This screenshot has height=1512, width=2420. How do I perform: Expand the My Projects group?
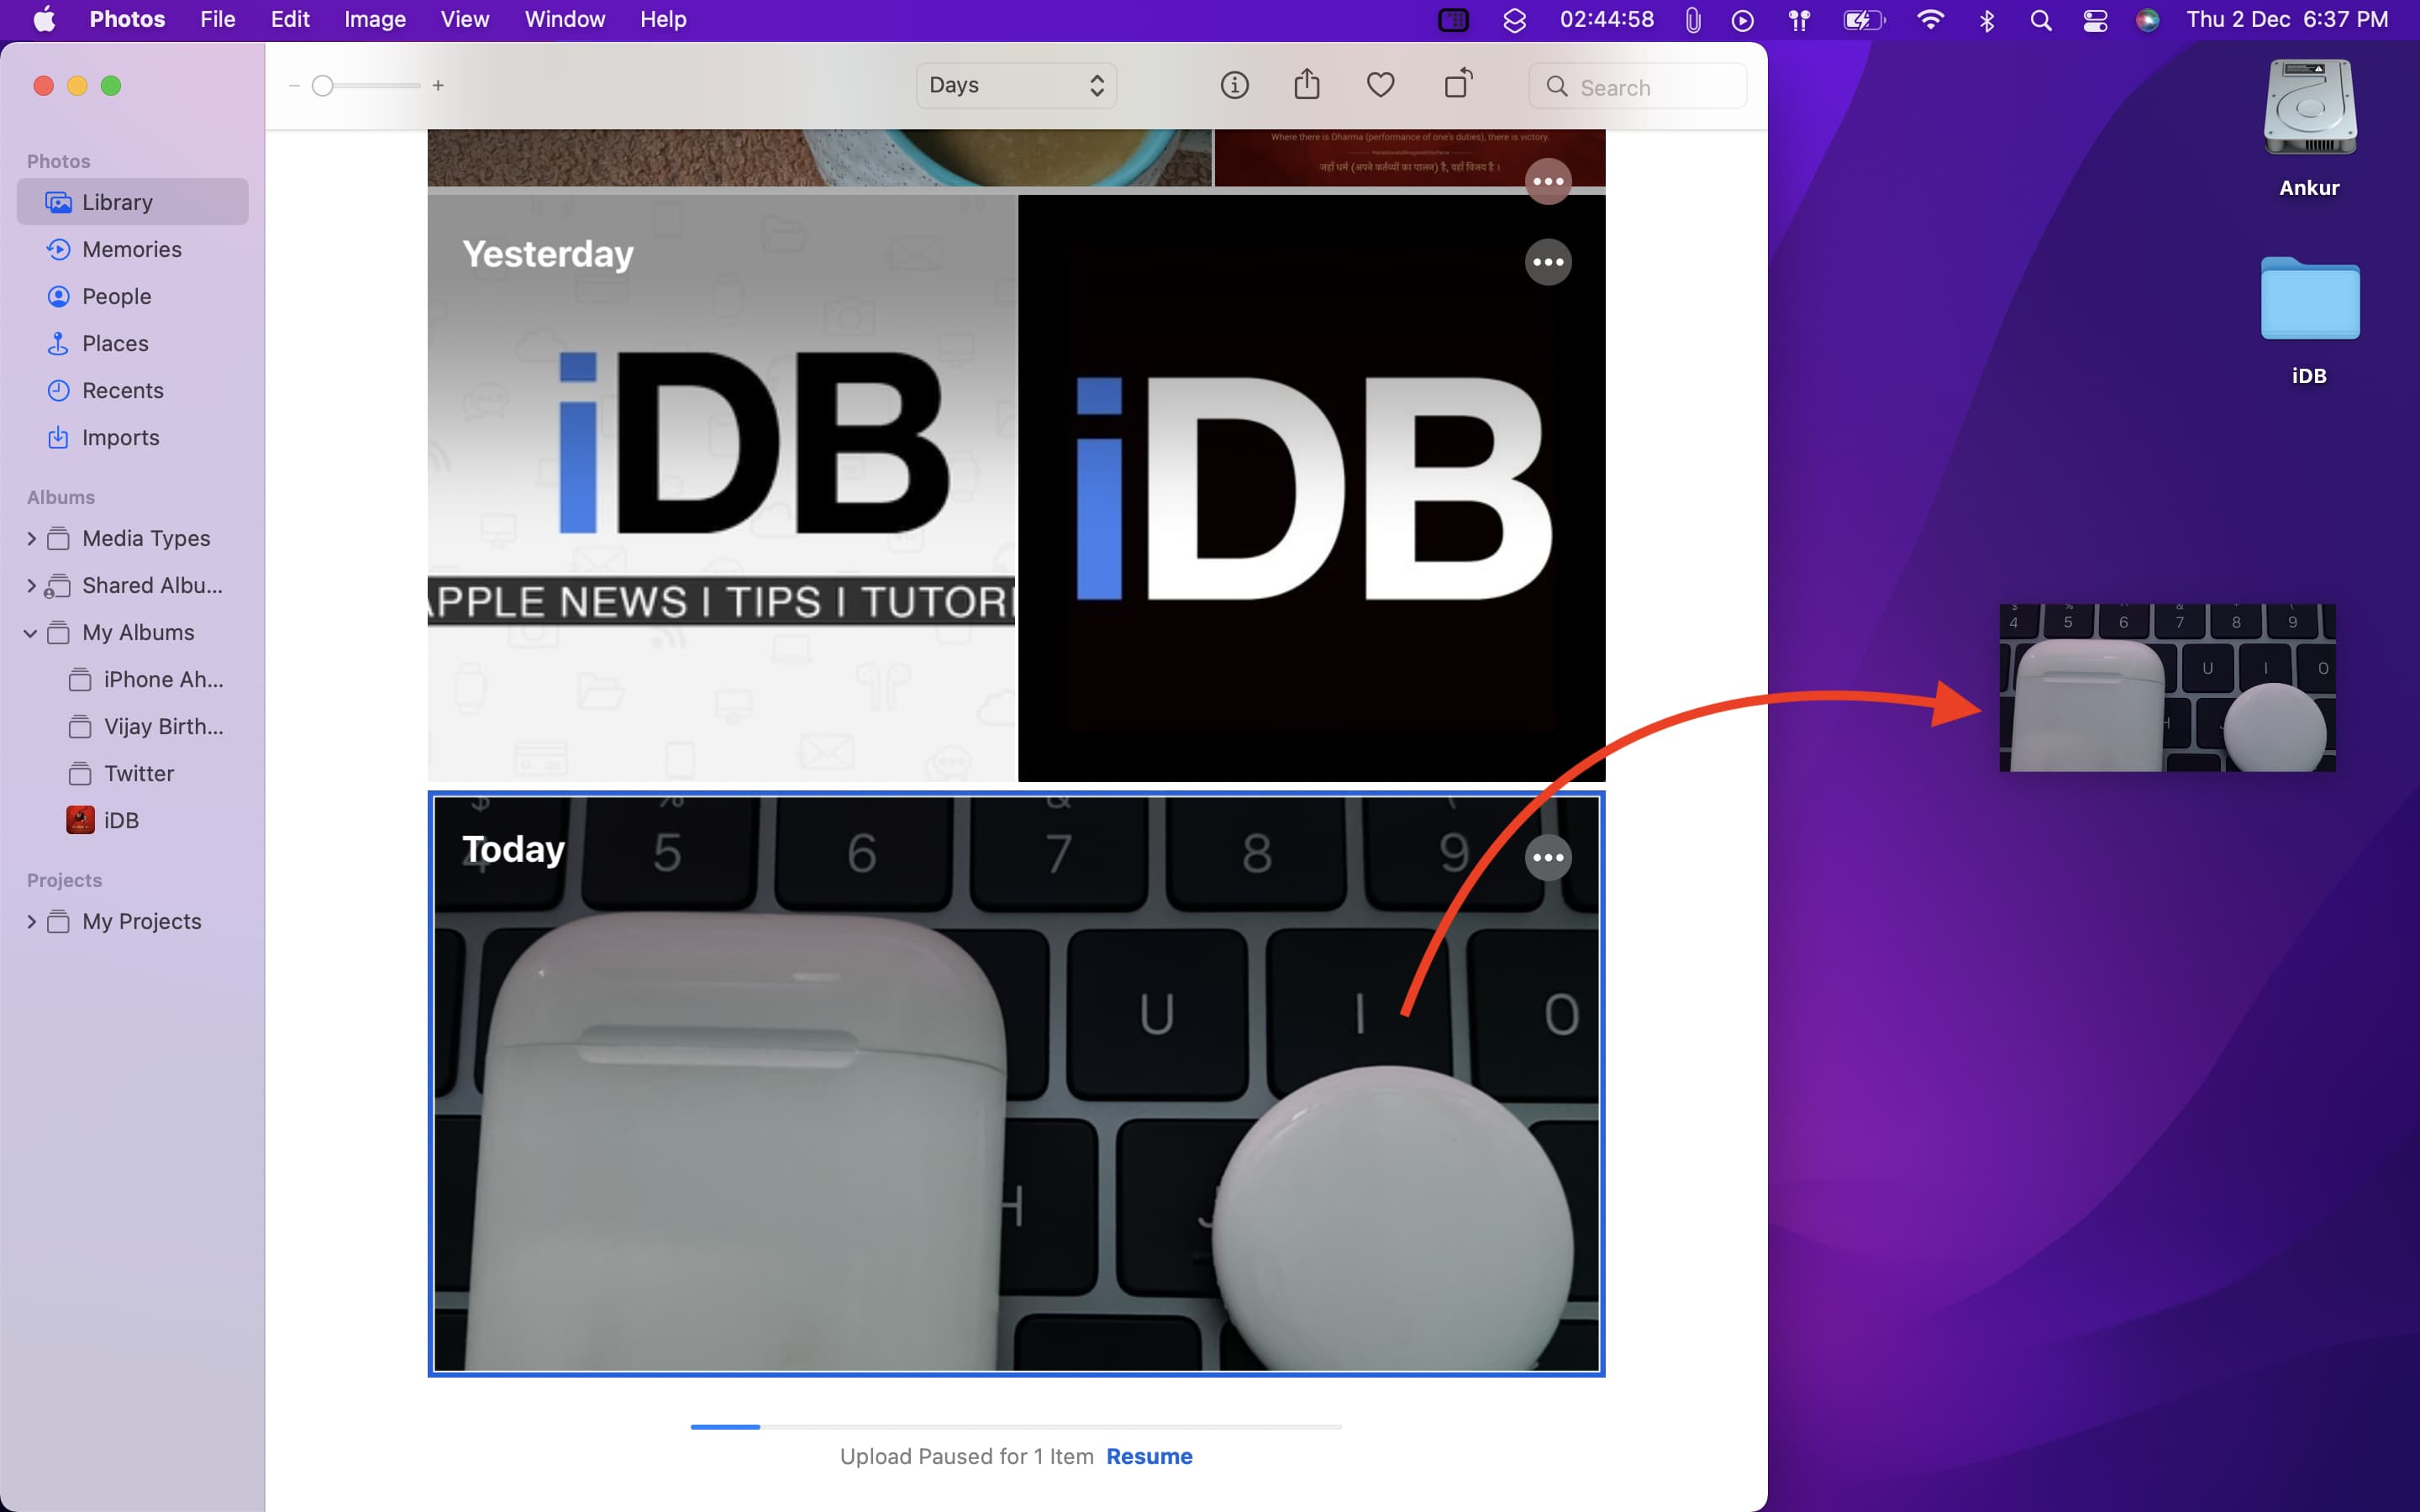pyautogui.click(x=31, y=922)
